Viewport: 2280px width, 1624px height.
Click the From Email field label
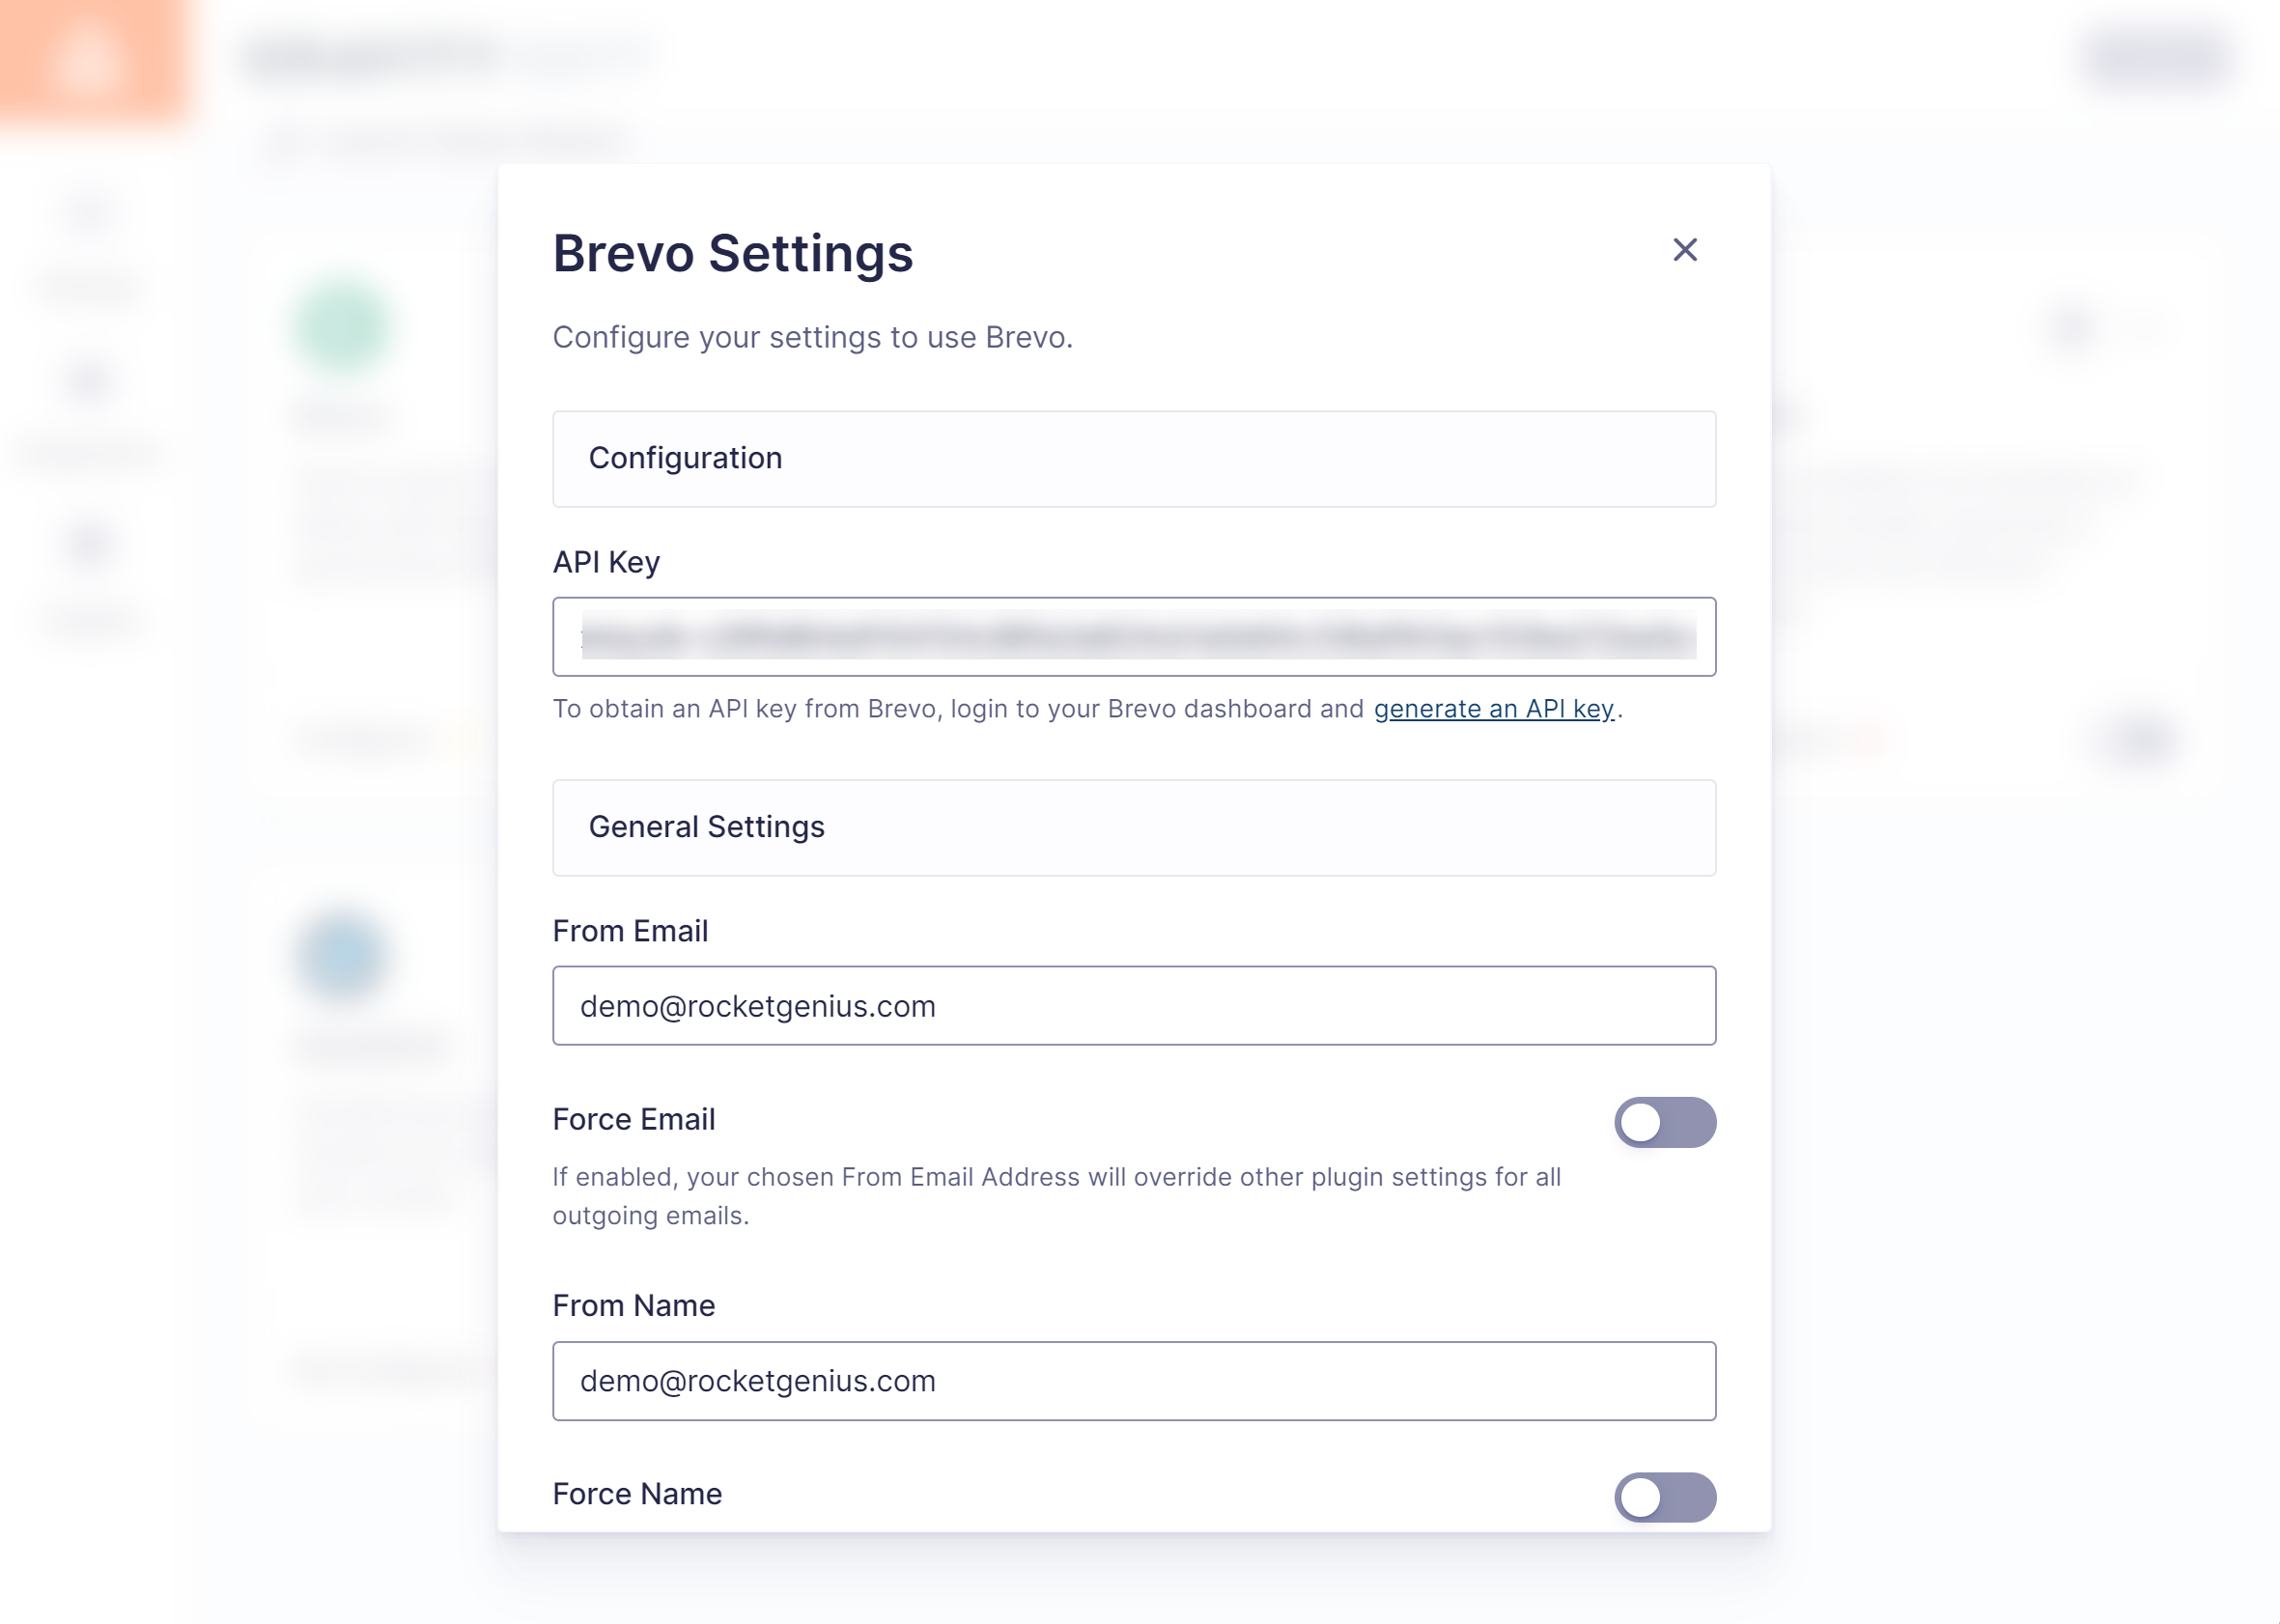coord(630,931)
